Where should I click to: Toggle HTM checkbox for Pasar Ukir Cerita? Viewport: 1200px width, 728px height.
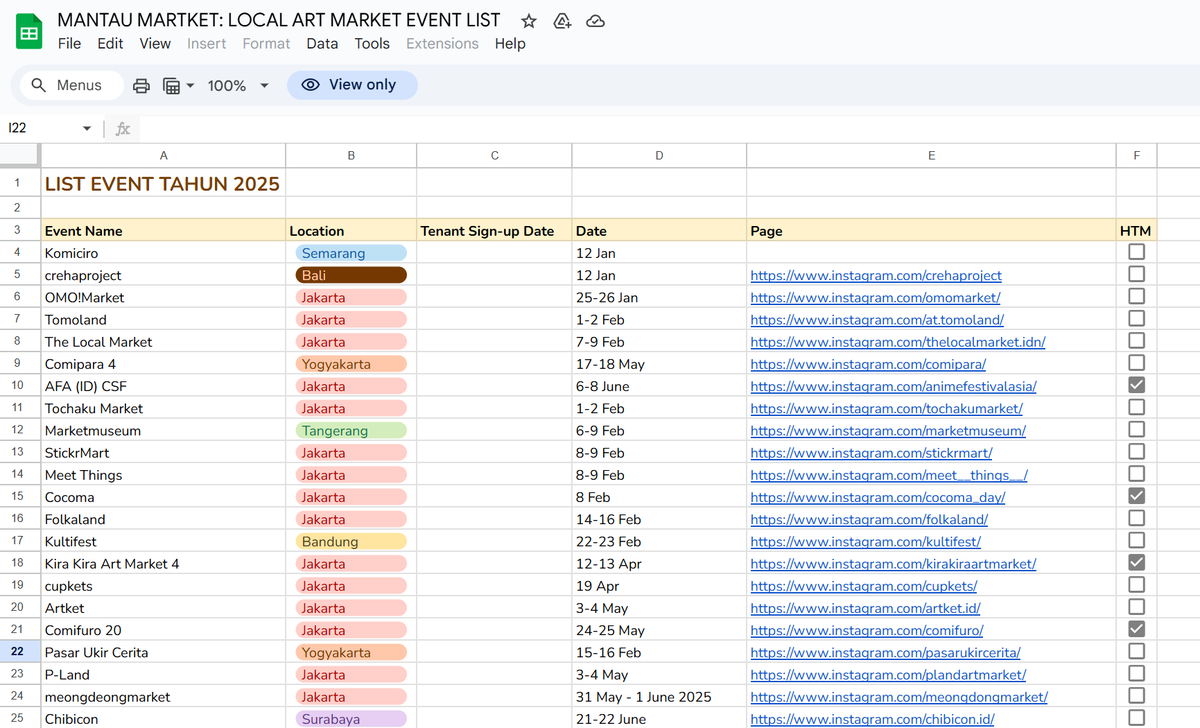[1136, 651]
